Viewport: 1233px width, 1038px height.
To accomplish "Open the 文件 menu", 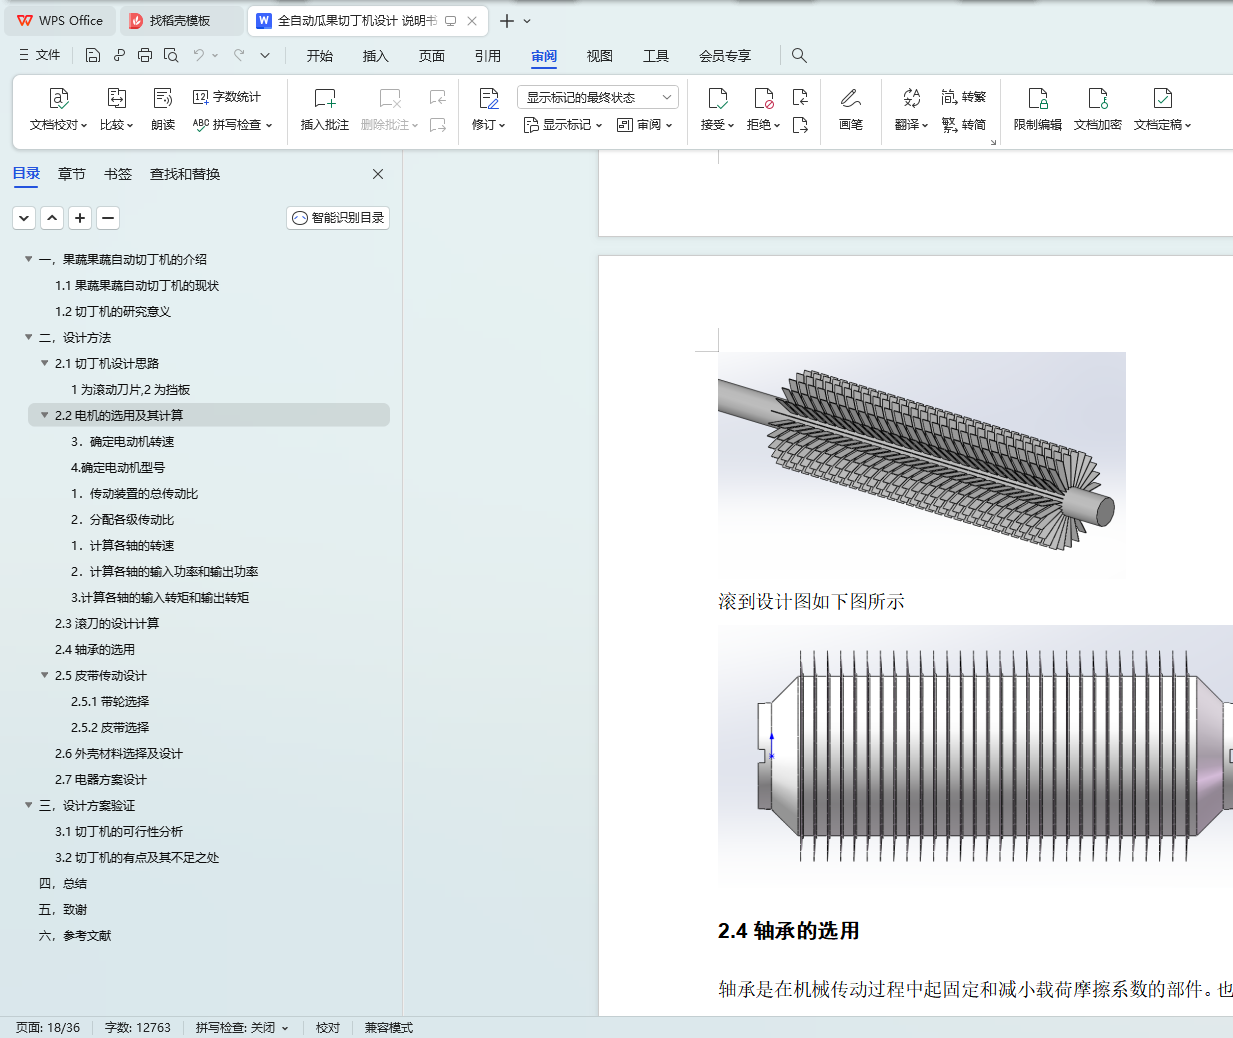I will [40, 55].
